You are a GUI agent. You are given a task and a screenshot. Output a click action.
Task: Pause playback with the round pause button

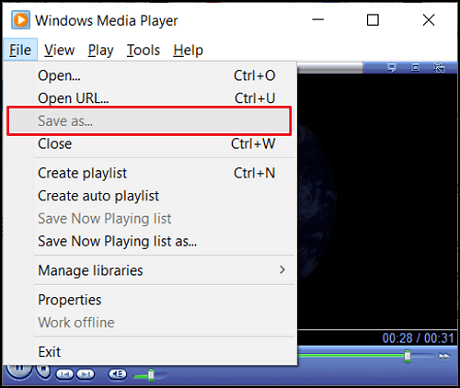tap(19, 370)
